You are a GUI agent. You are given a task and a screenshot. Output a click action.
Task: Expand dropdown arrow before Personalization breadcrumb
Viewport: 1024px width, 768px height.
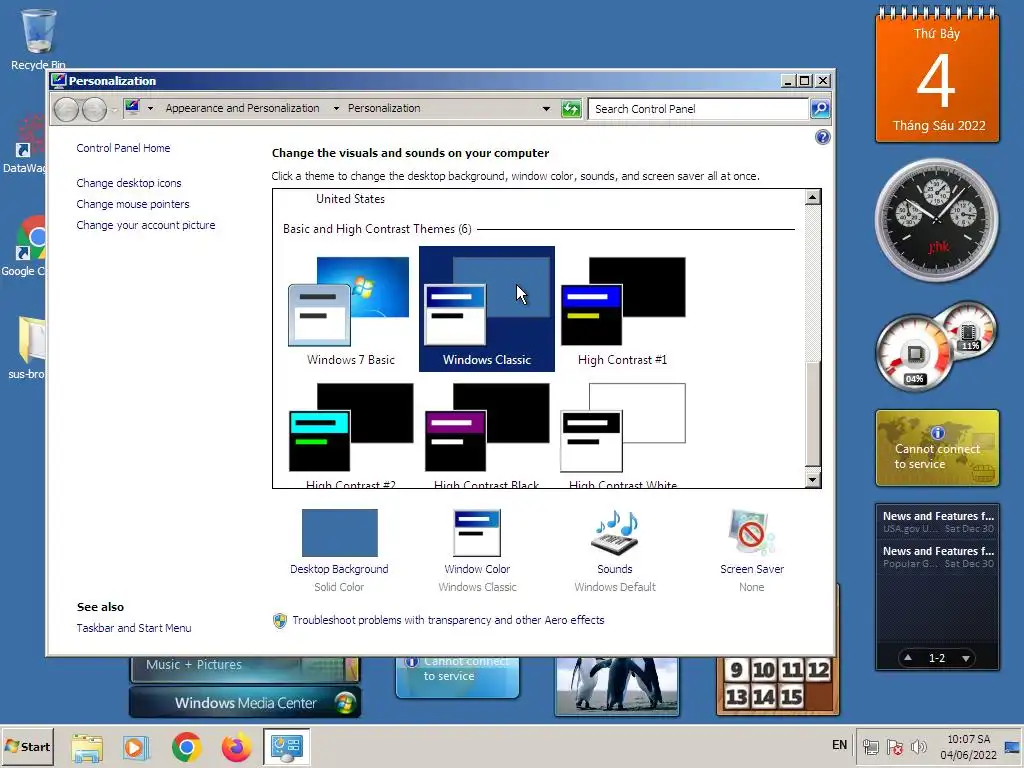336,108
